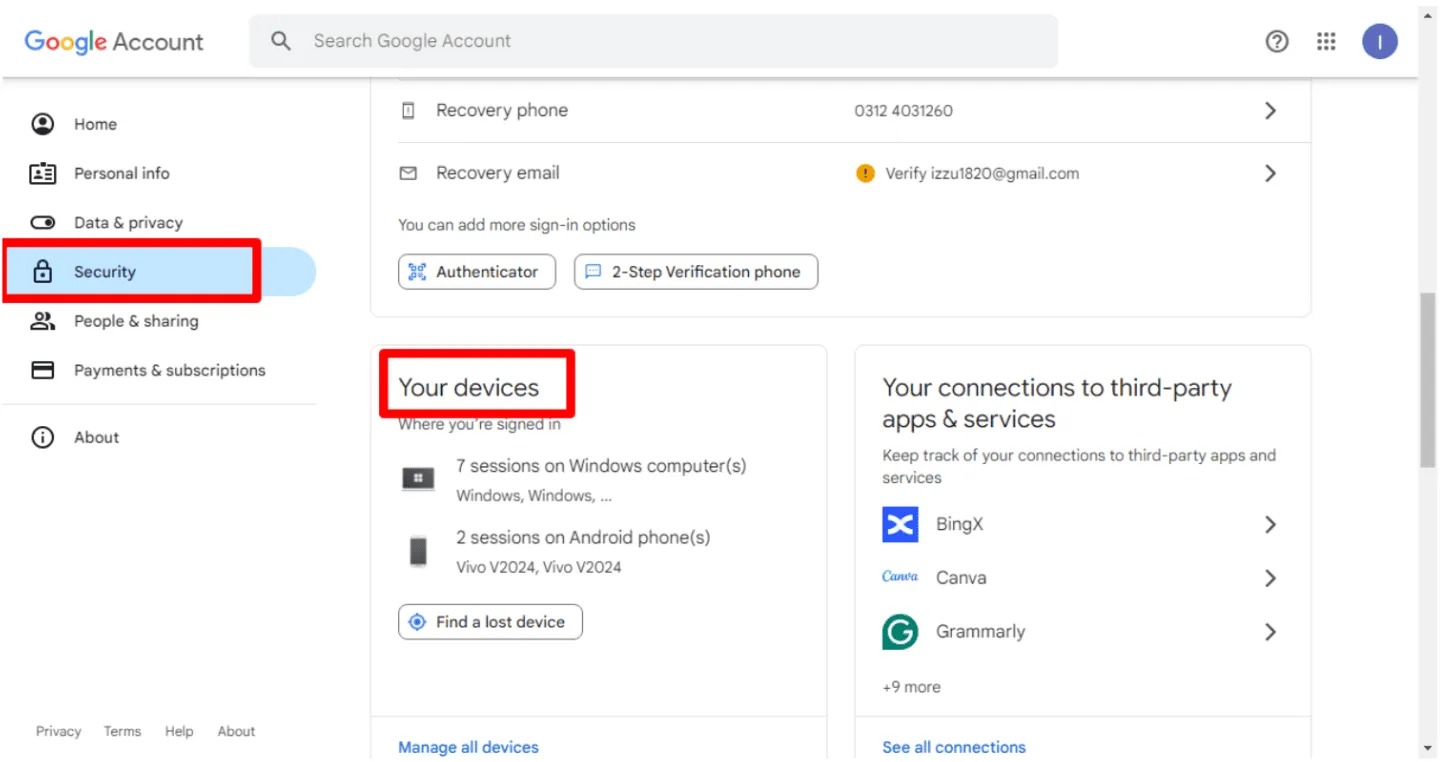Open the Google apps grid
Image resolution: width=1442 pixels, height=762 pixels.
(x=1326, y=41)
